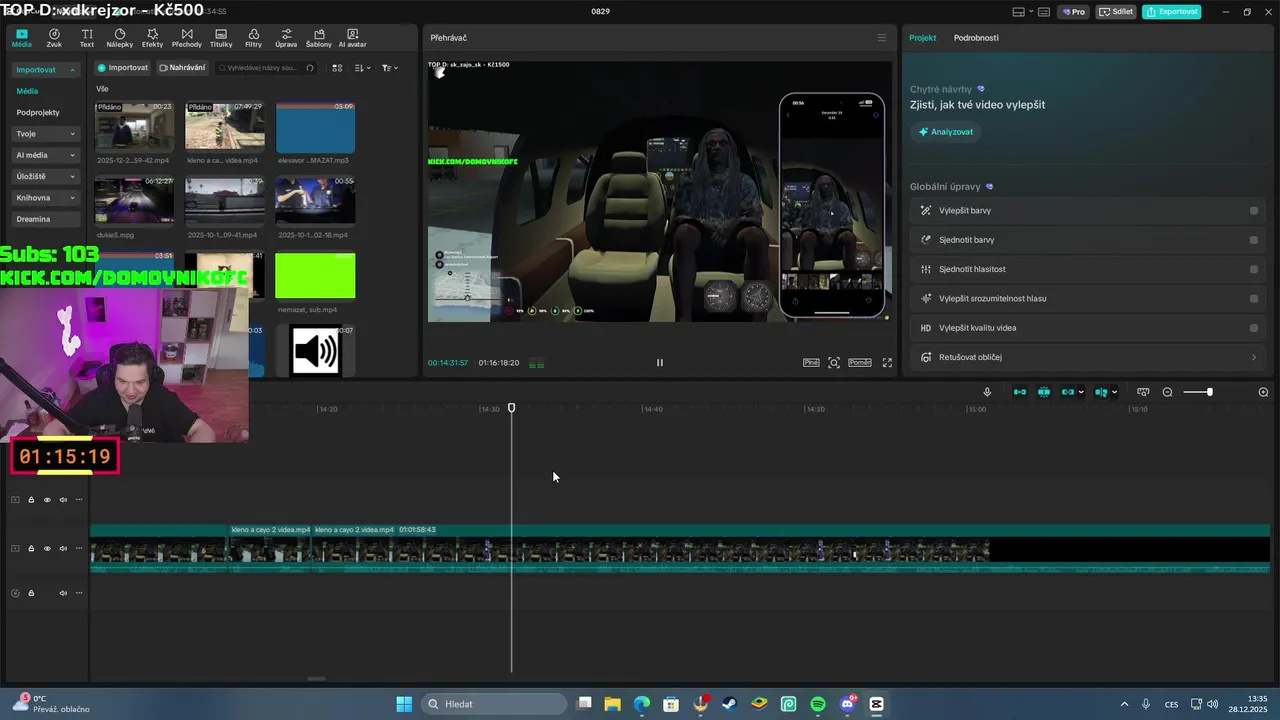Switch to the Projekt tab
The width and height of the screenshot is (1280, 720).
(x=922, y=38)
